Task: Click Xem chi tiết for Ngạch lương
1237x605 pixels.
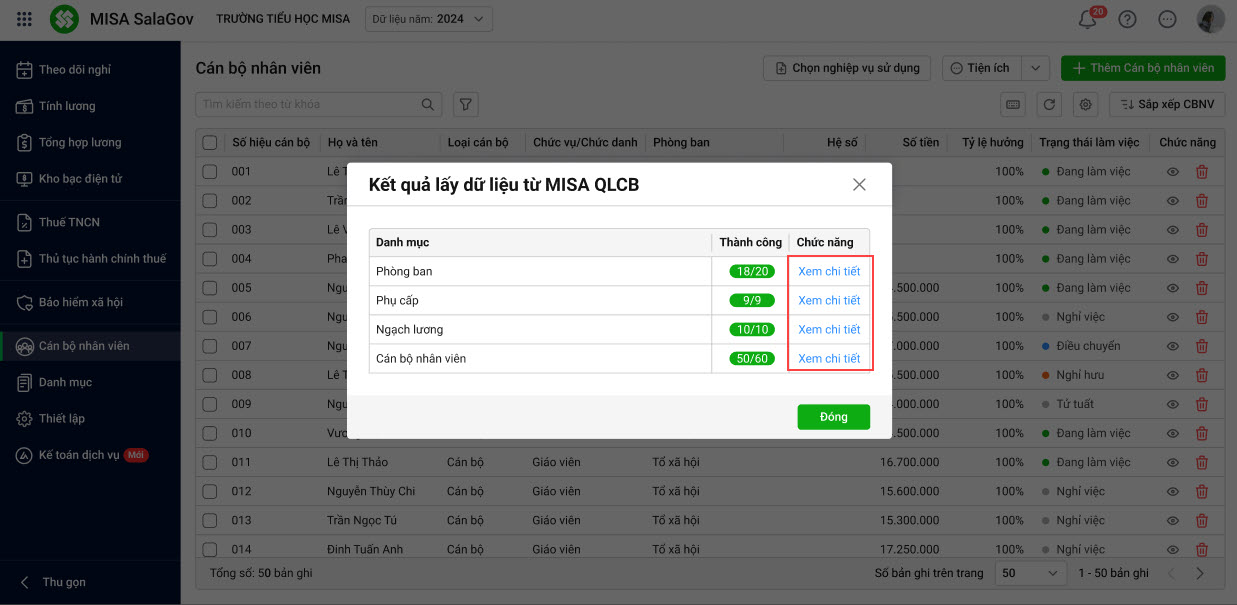Action: [829, 329]
